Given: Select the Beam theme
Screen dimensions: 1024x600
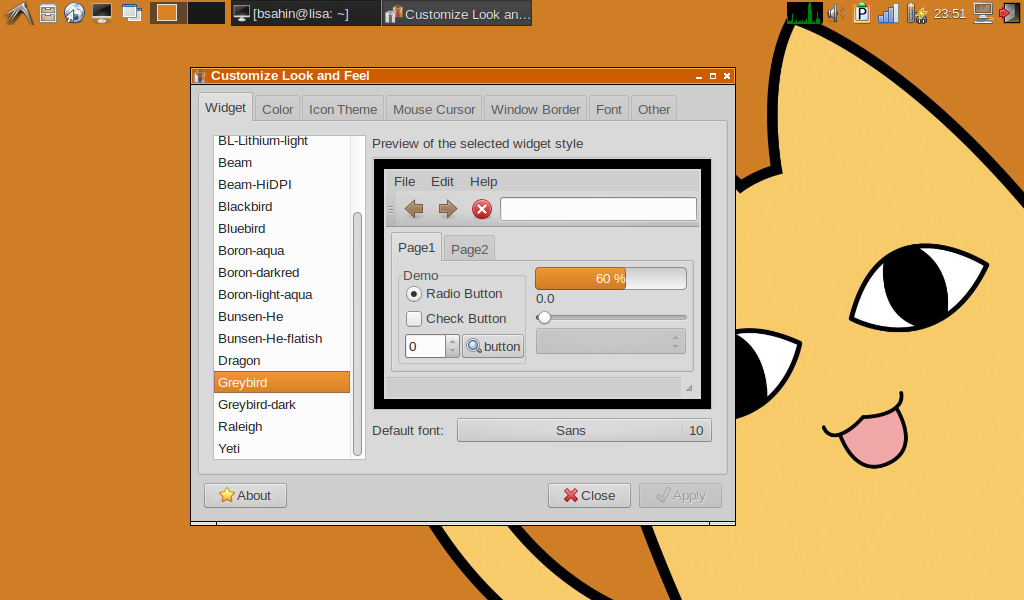Looking at the screenshot, I should click(282, 163).
